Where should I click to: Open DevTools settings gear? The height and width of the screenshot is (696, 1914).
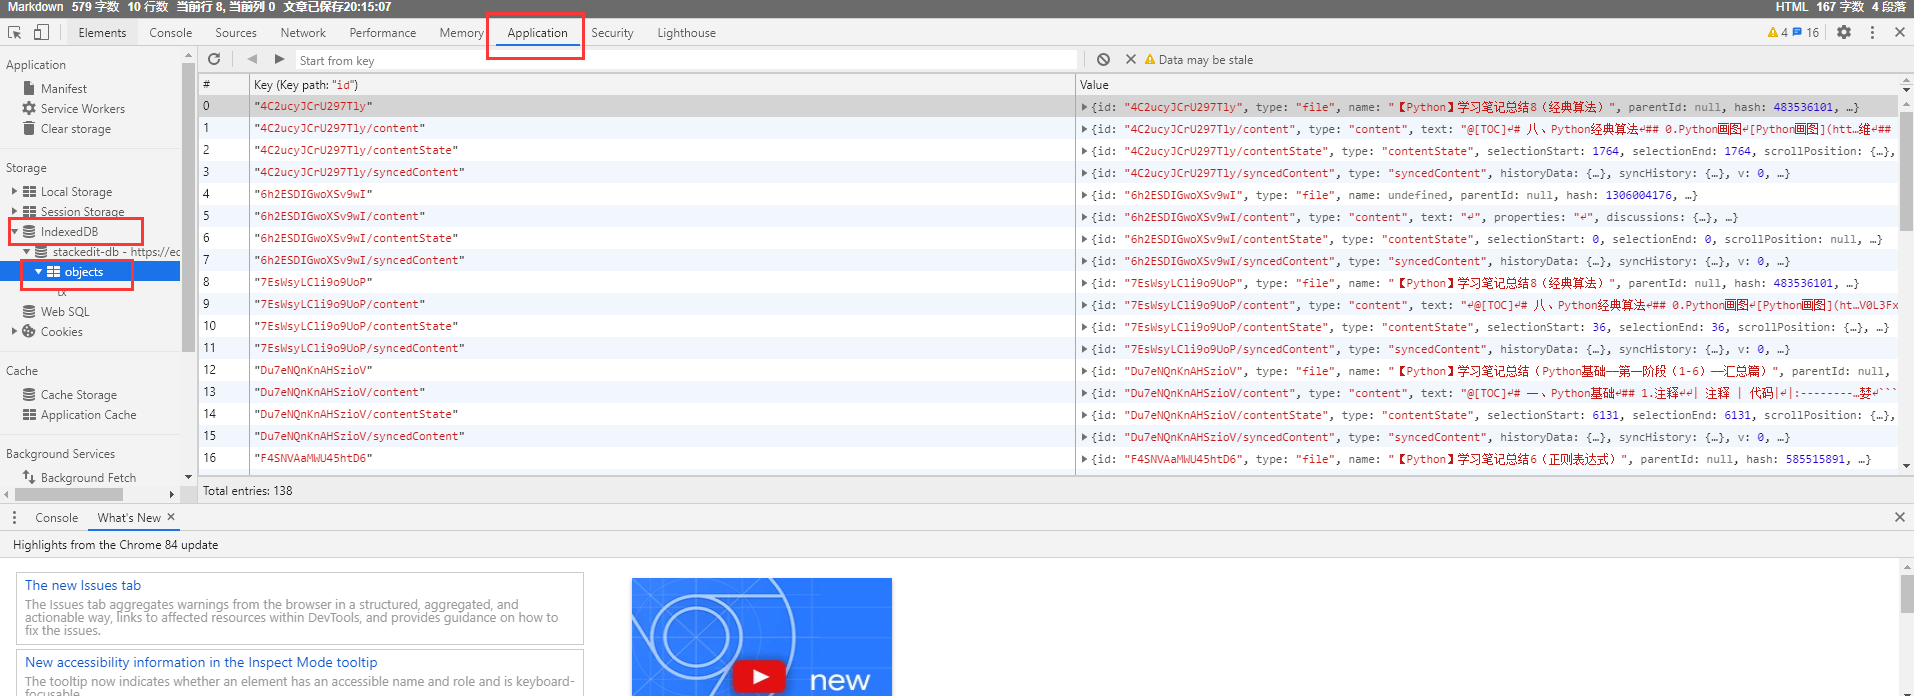pos(1844,32)
